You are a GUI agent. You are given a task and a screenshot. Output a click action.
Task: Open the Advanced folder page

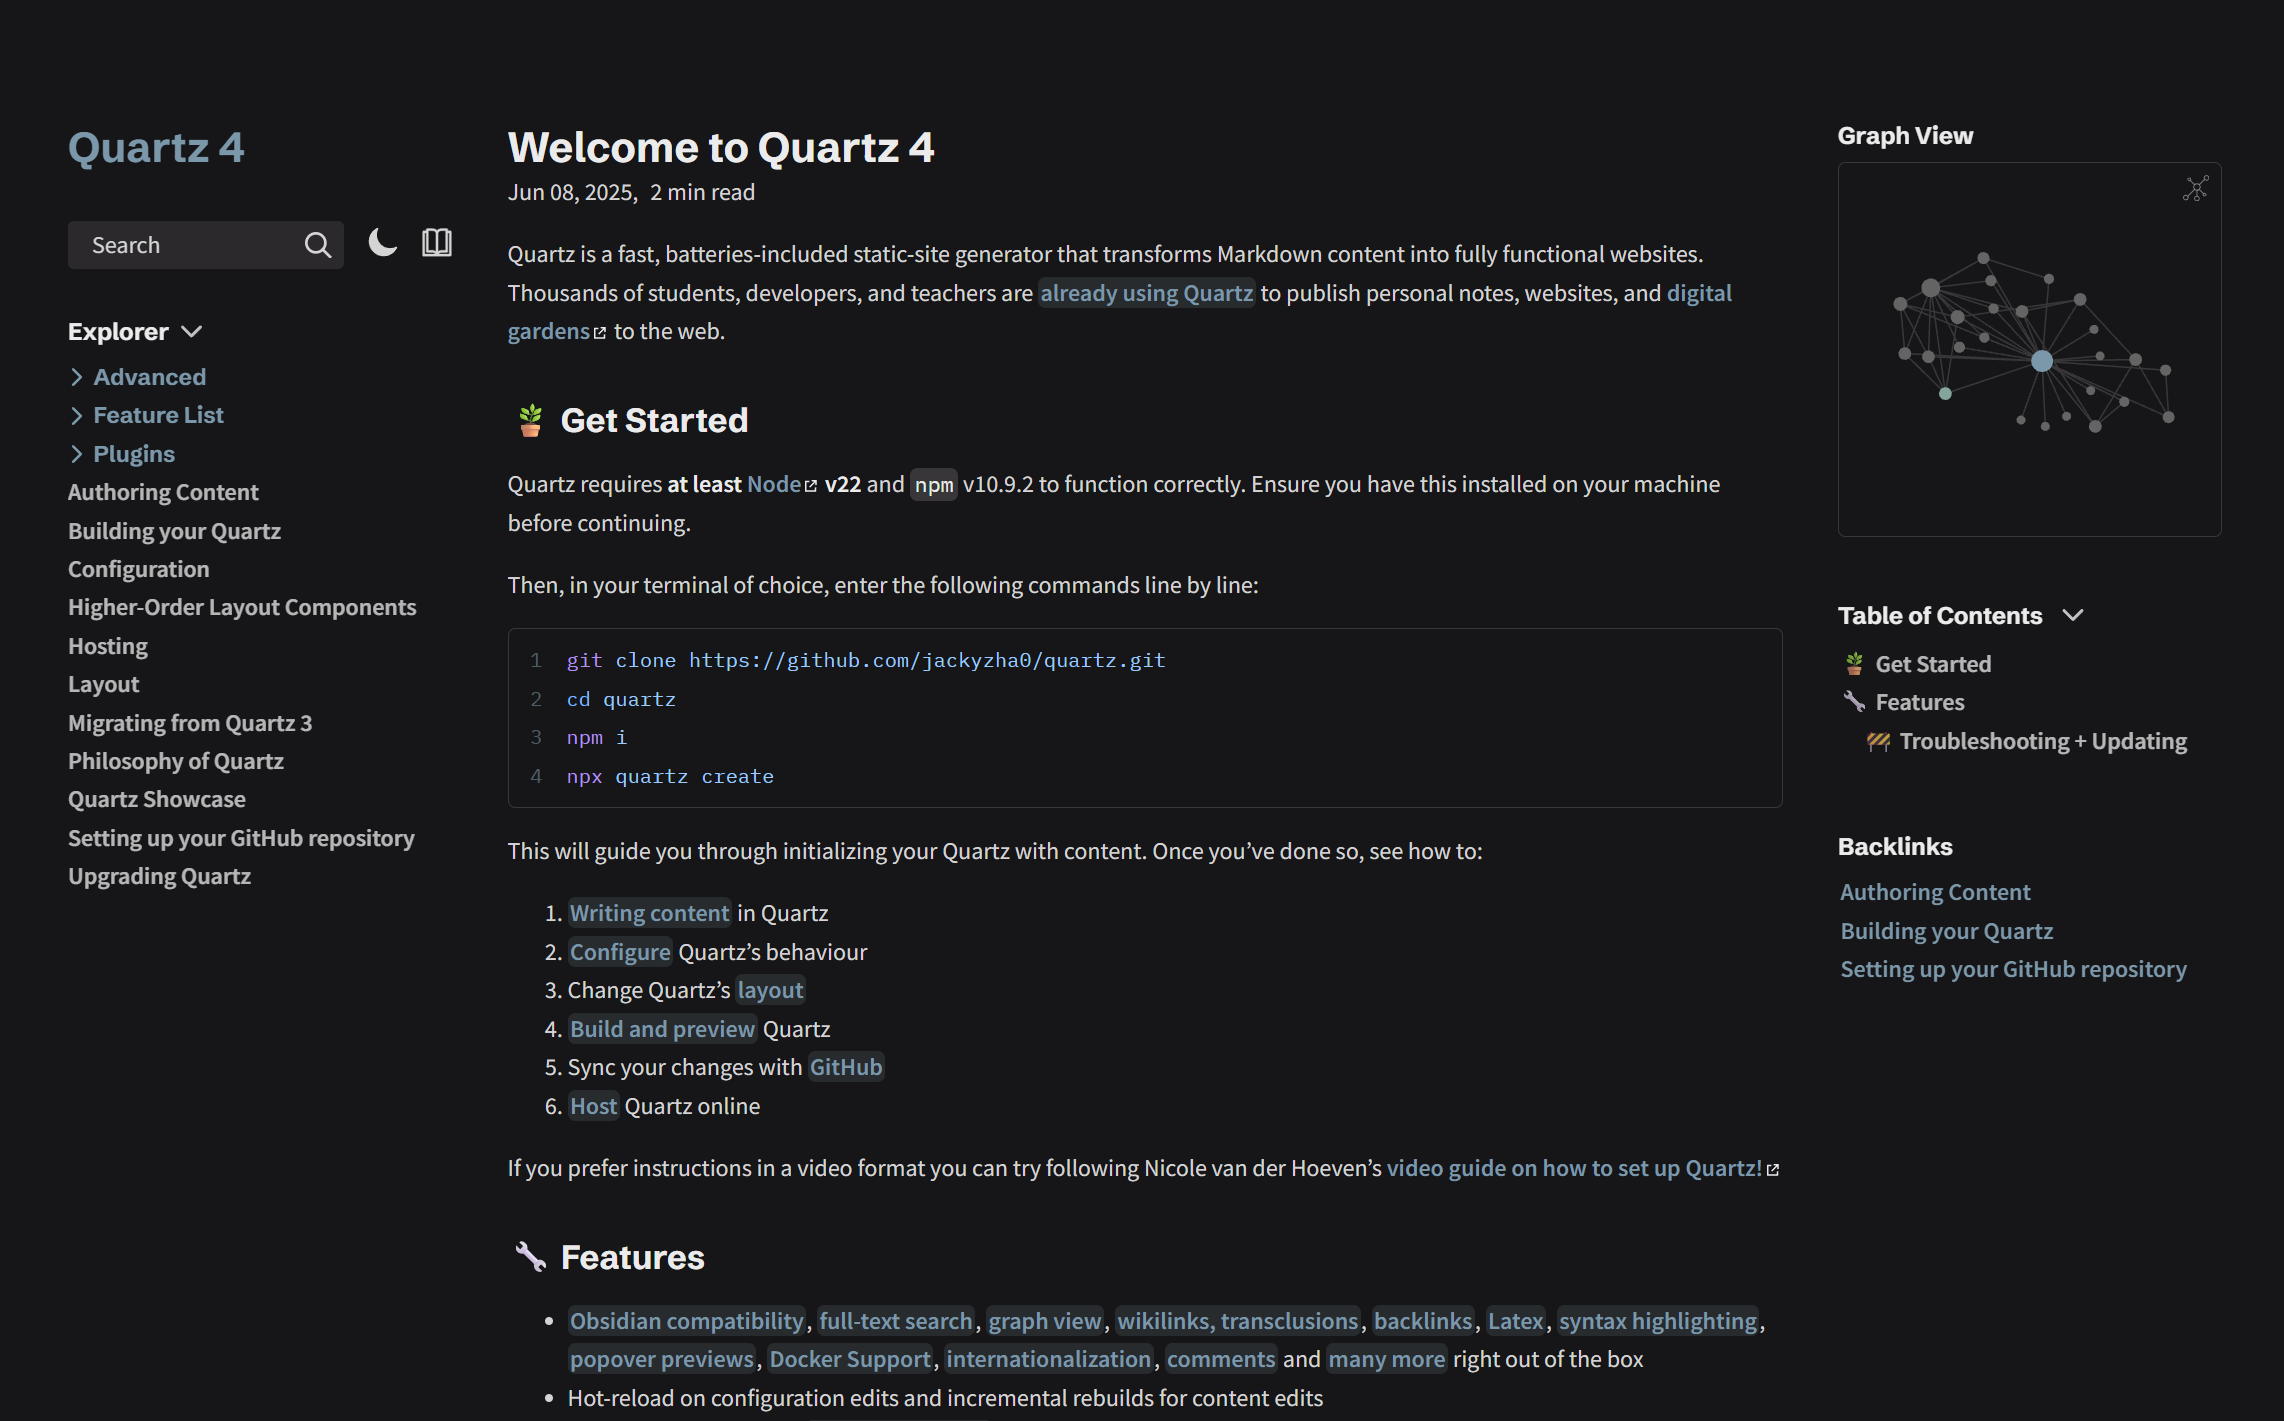click(x=150, y=377)
